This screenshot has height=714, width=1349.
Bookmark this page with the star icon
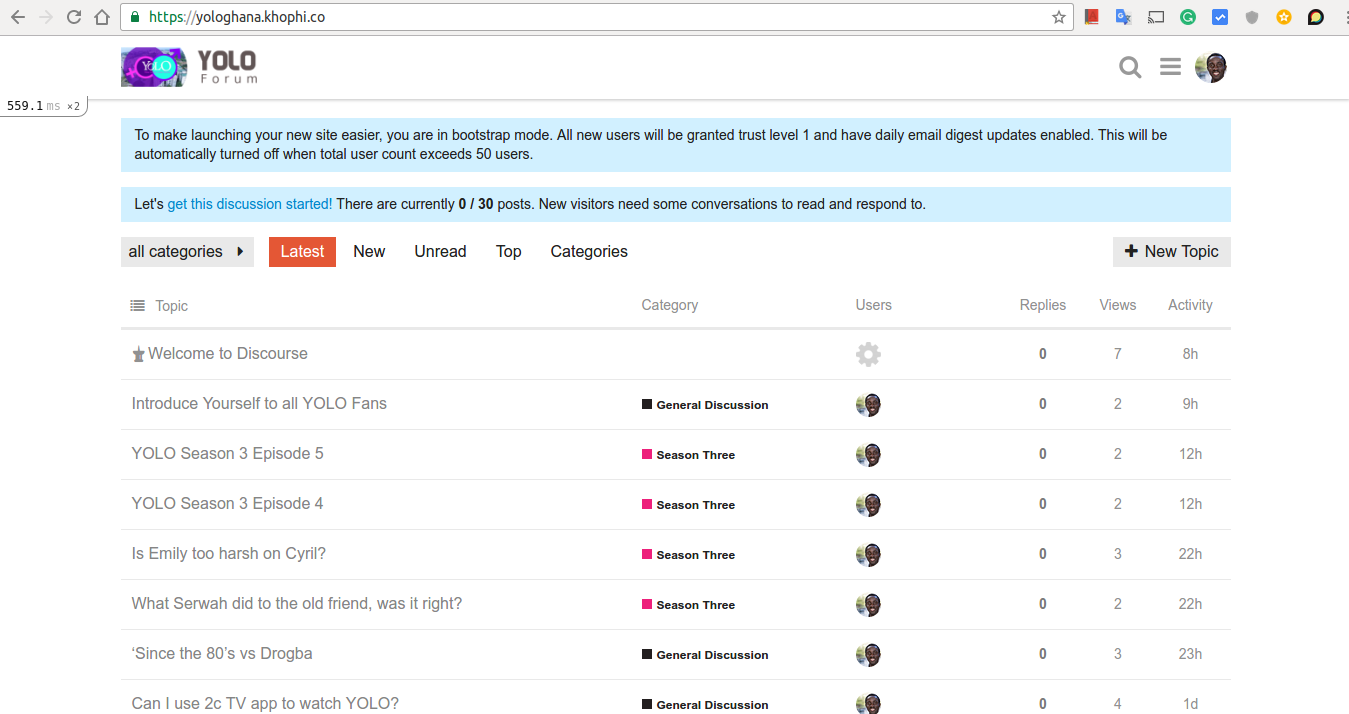[1059, 17]
